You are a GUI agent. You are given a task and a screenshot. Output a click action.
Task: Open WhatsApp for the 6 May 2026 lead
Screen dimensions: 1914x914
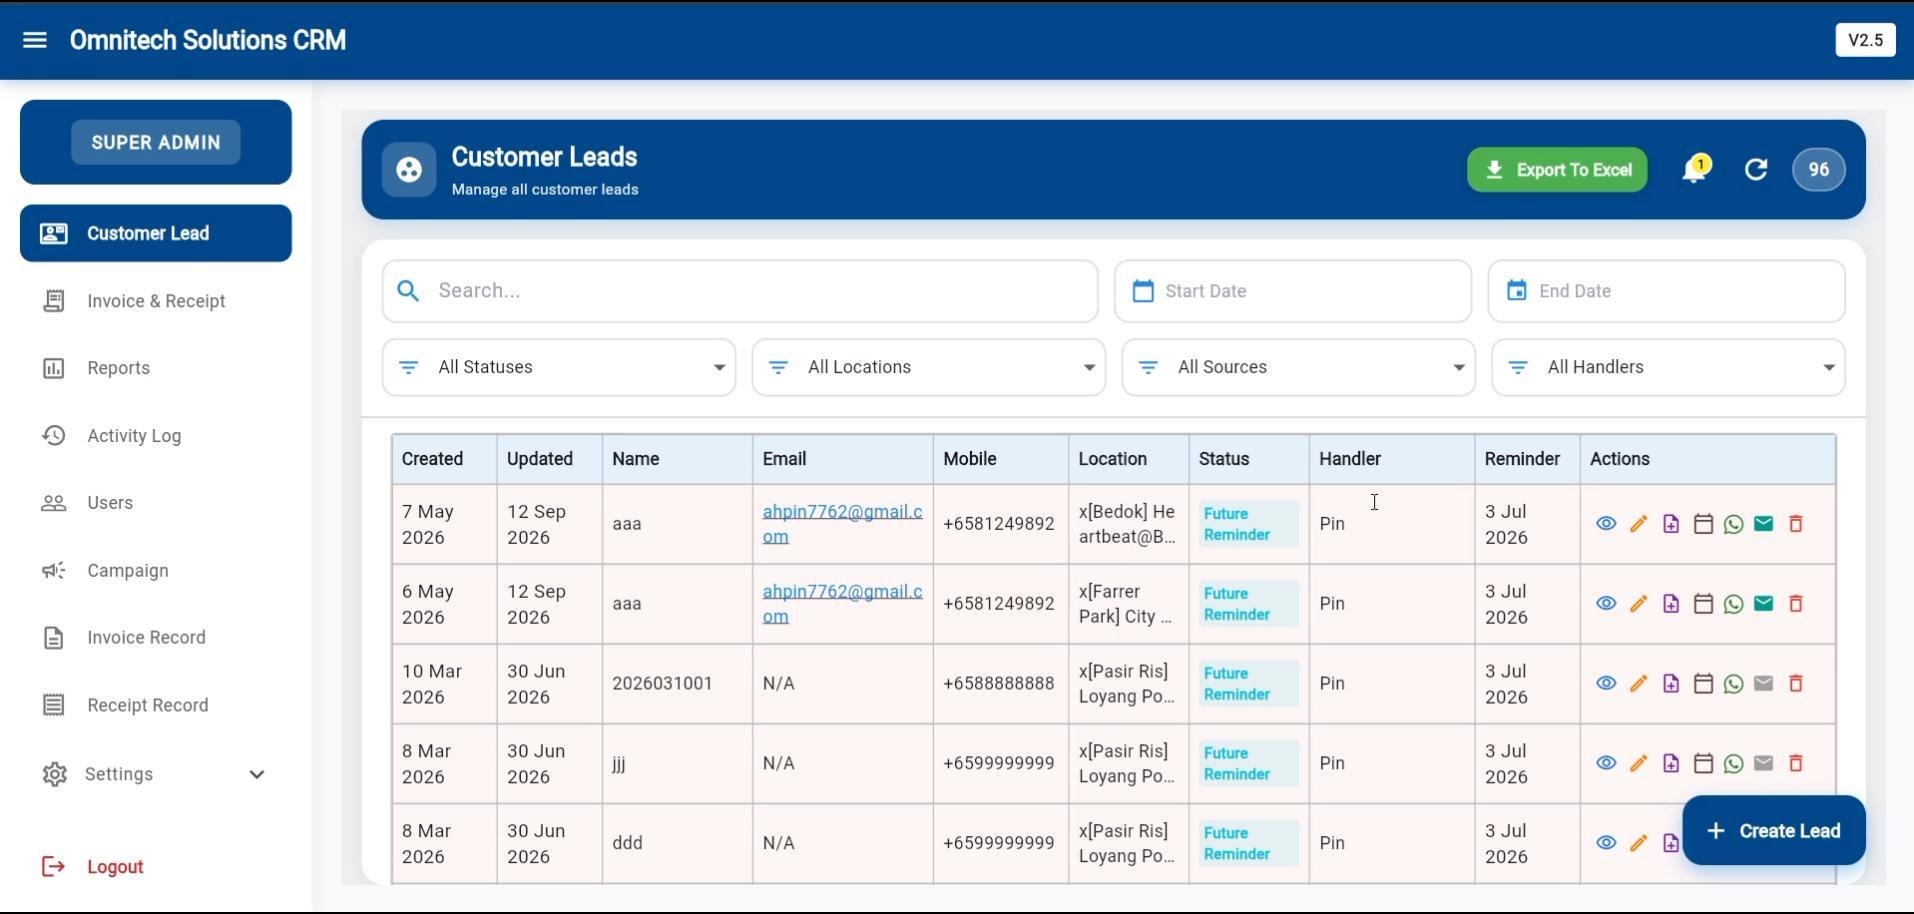1734,604
